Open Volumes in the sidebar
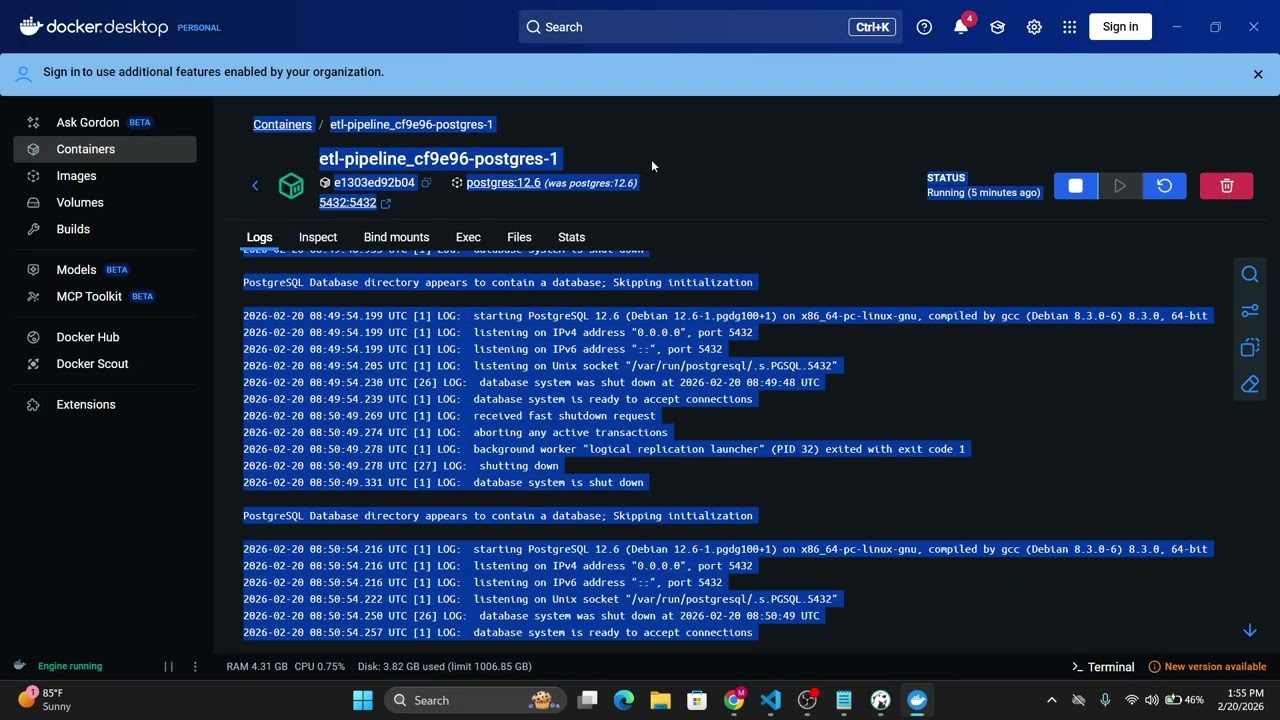This screenshot has width=1280, height=720. (105, 202)
